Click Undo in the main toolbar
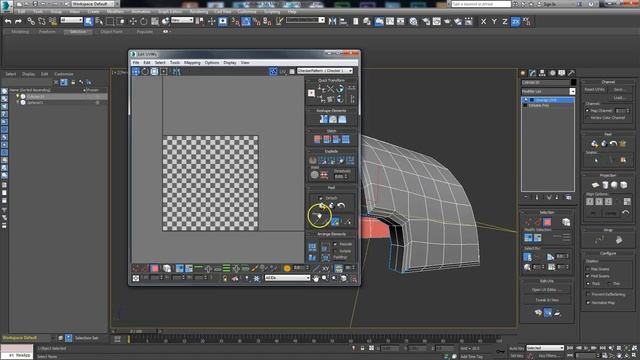 click(x=8, y=21)
